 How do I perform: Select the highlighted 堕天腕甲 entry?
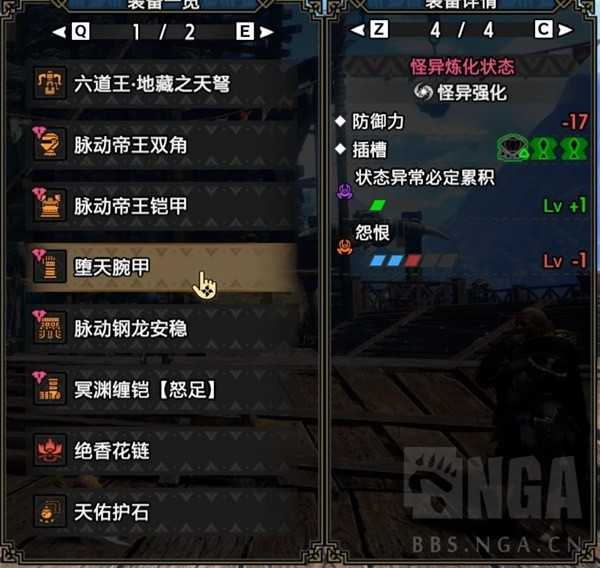[x=162, y=267]
